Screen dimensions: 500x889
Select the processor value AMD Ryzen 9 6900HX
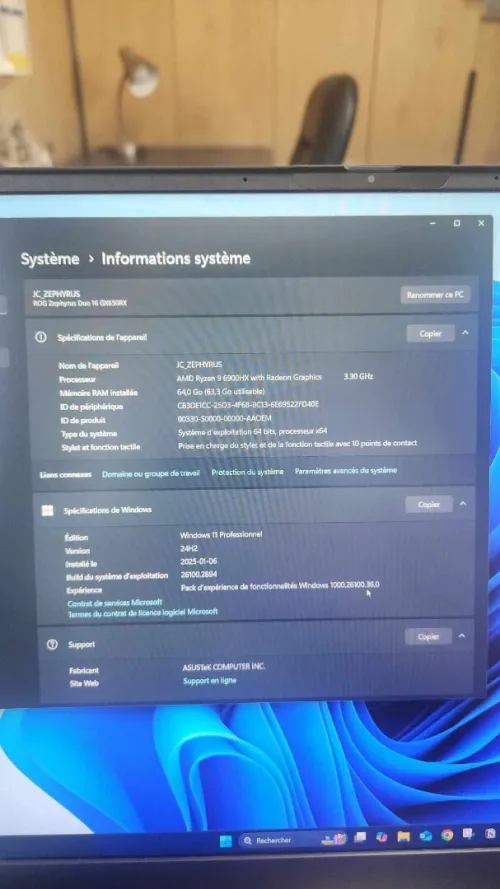coord(249,378)
